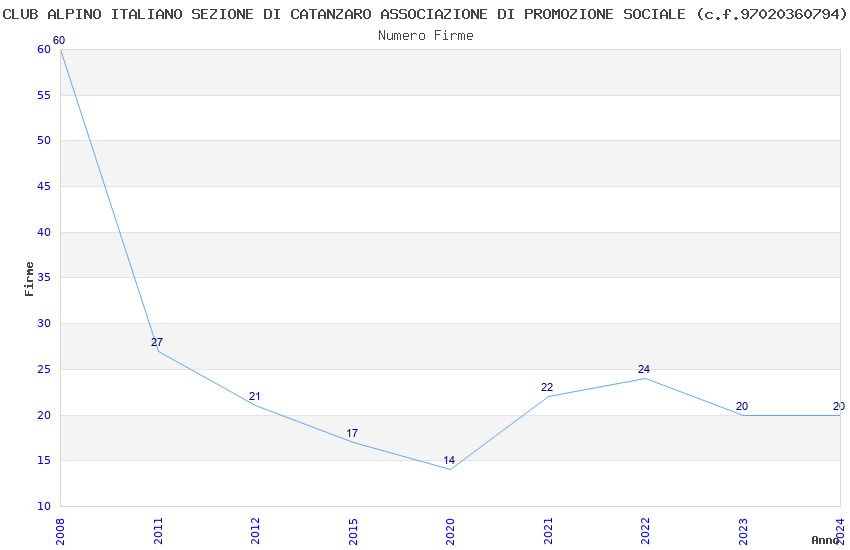Select the data label 14 at 2020
Screen dimensions: 850x550
tap(449, 460)
